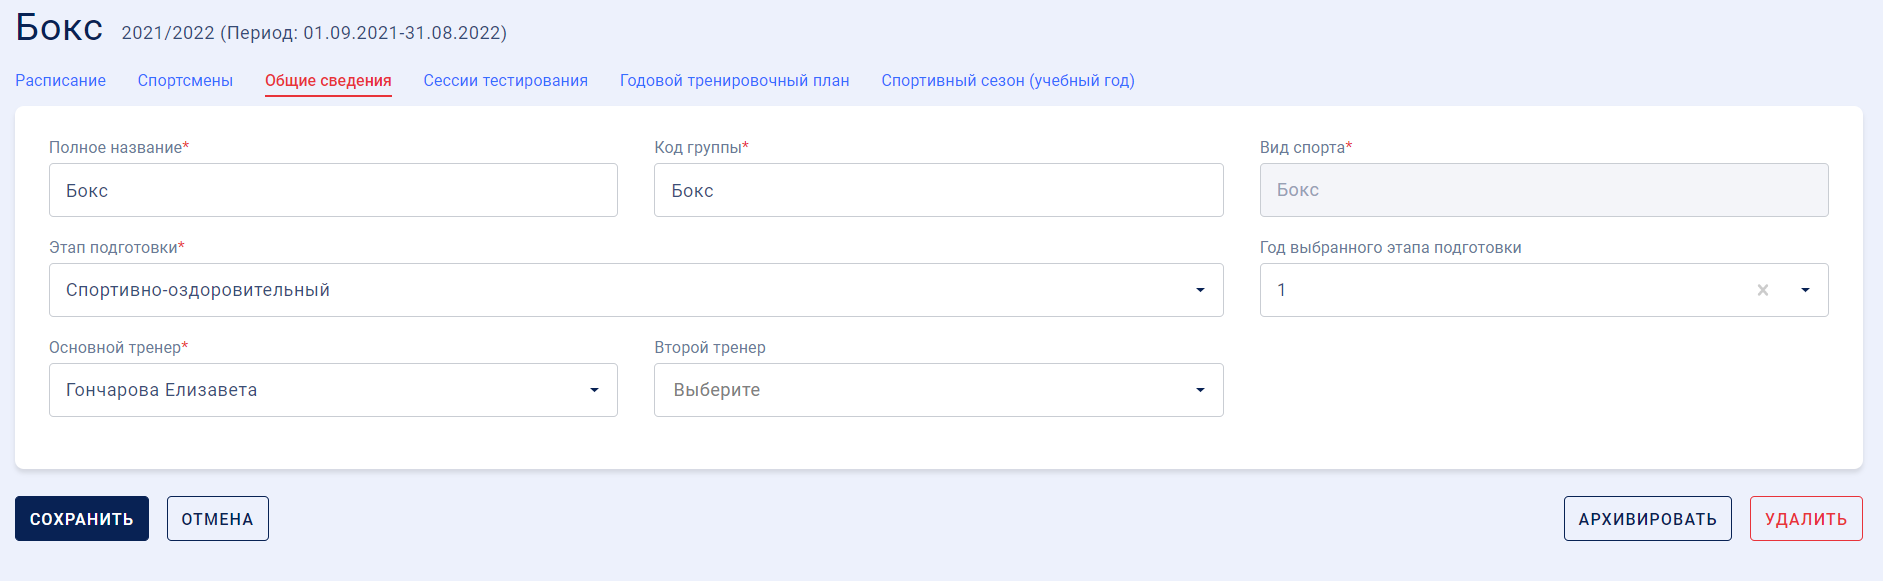Expand Год выбранного этапа подготовки dropdown arrow
Image resolution: width=1883 pixels, height=581 pixels.
point(1805,290)
